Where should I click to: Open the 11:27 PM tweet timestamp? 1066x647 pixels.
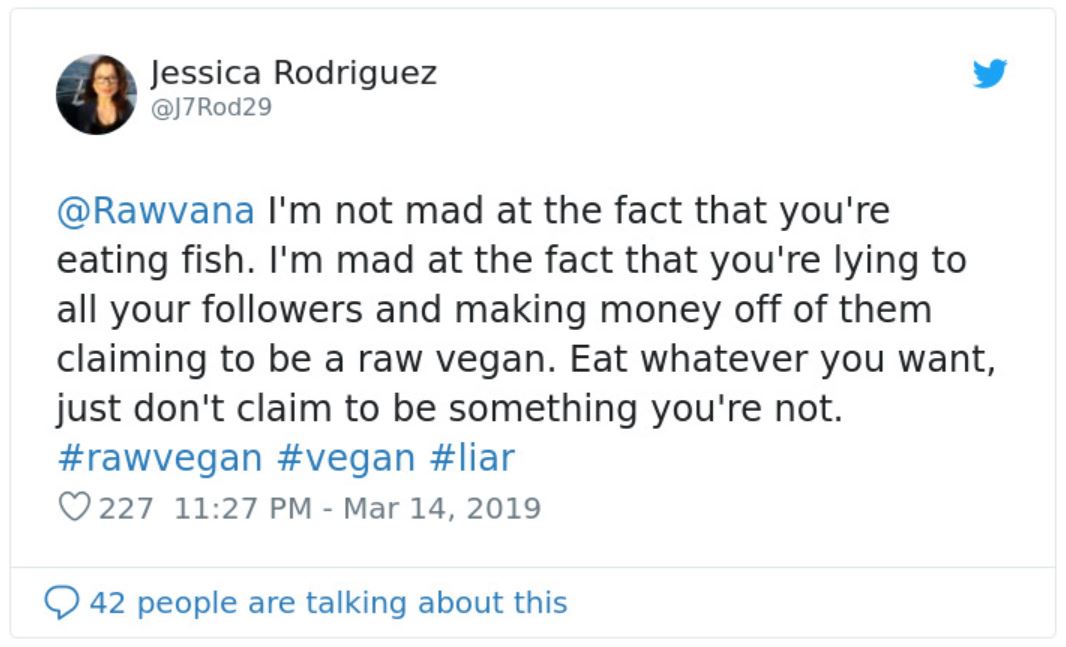[x=243, y=508]
